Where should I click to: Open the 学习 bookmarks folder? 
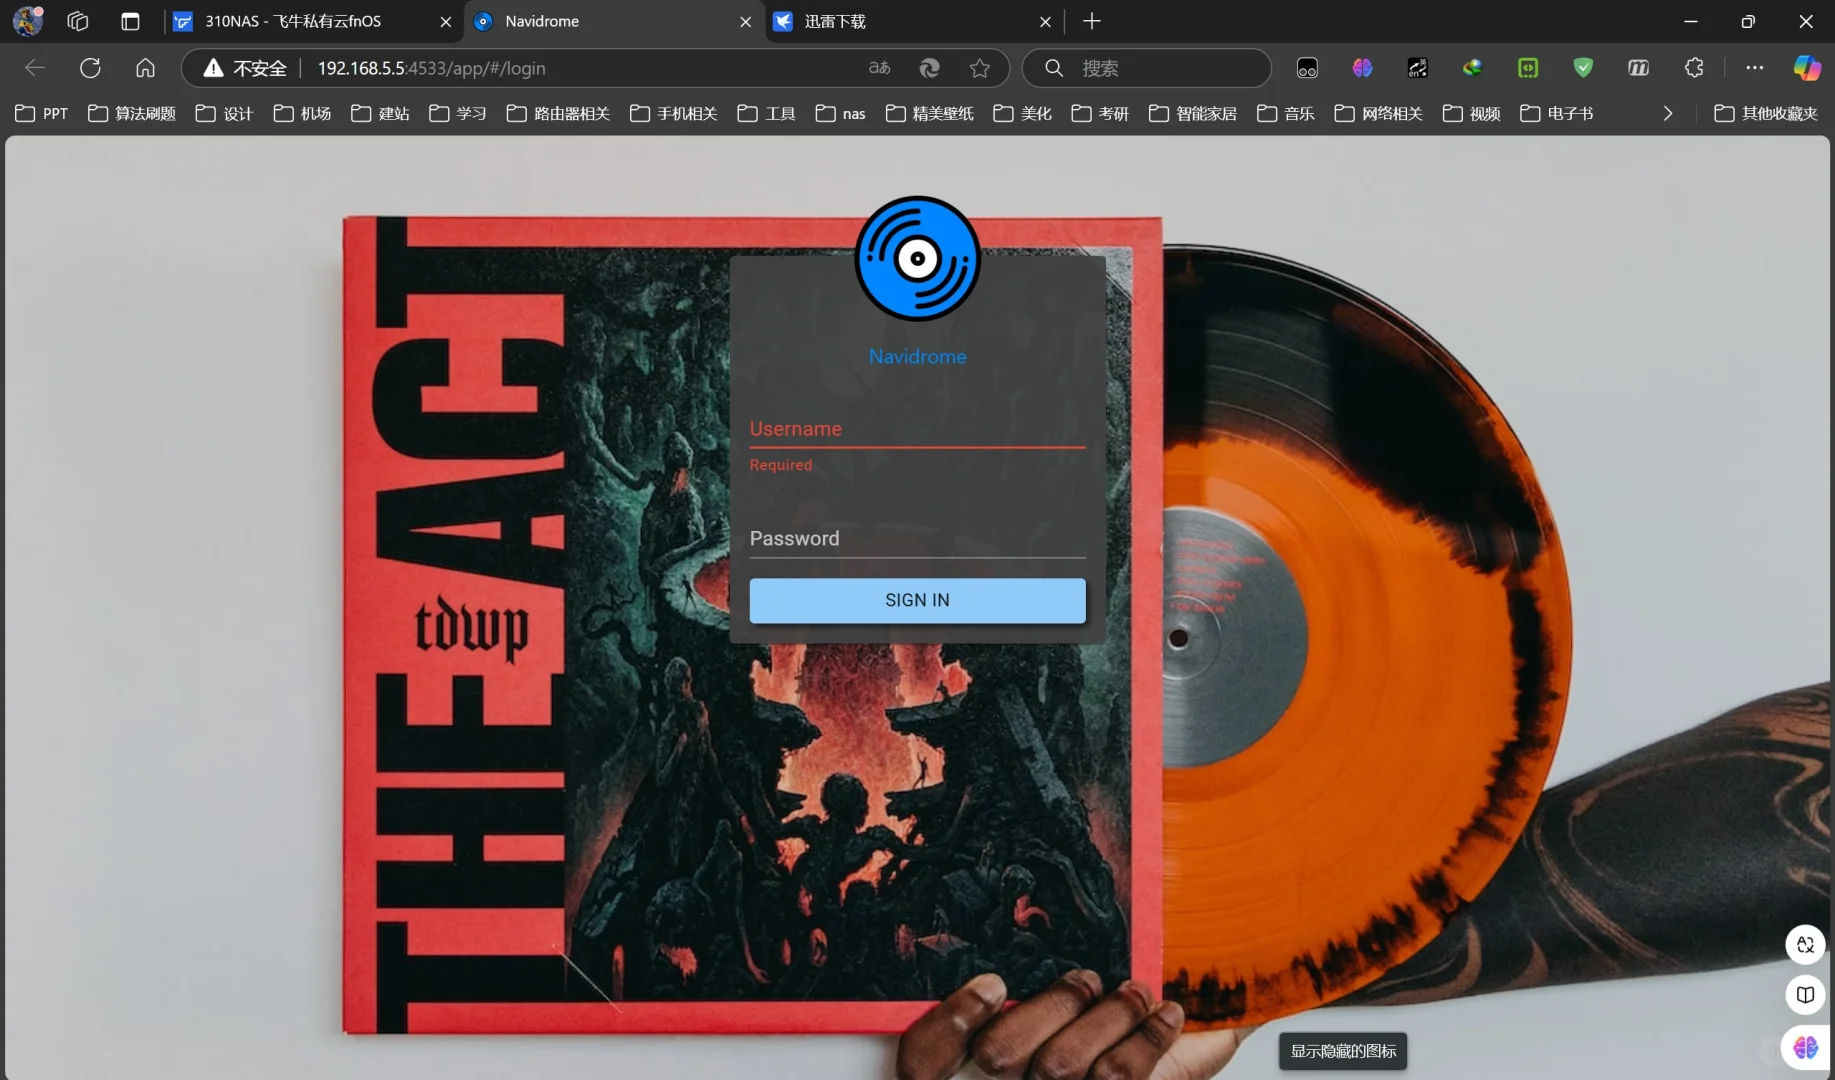click(458, 113)
